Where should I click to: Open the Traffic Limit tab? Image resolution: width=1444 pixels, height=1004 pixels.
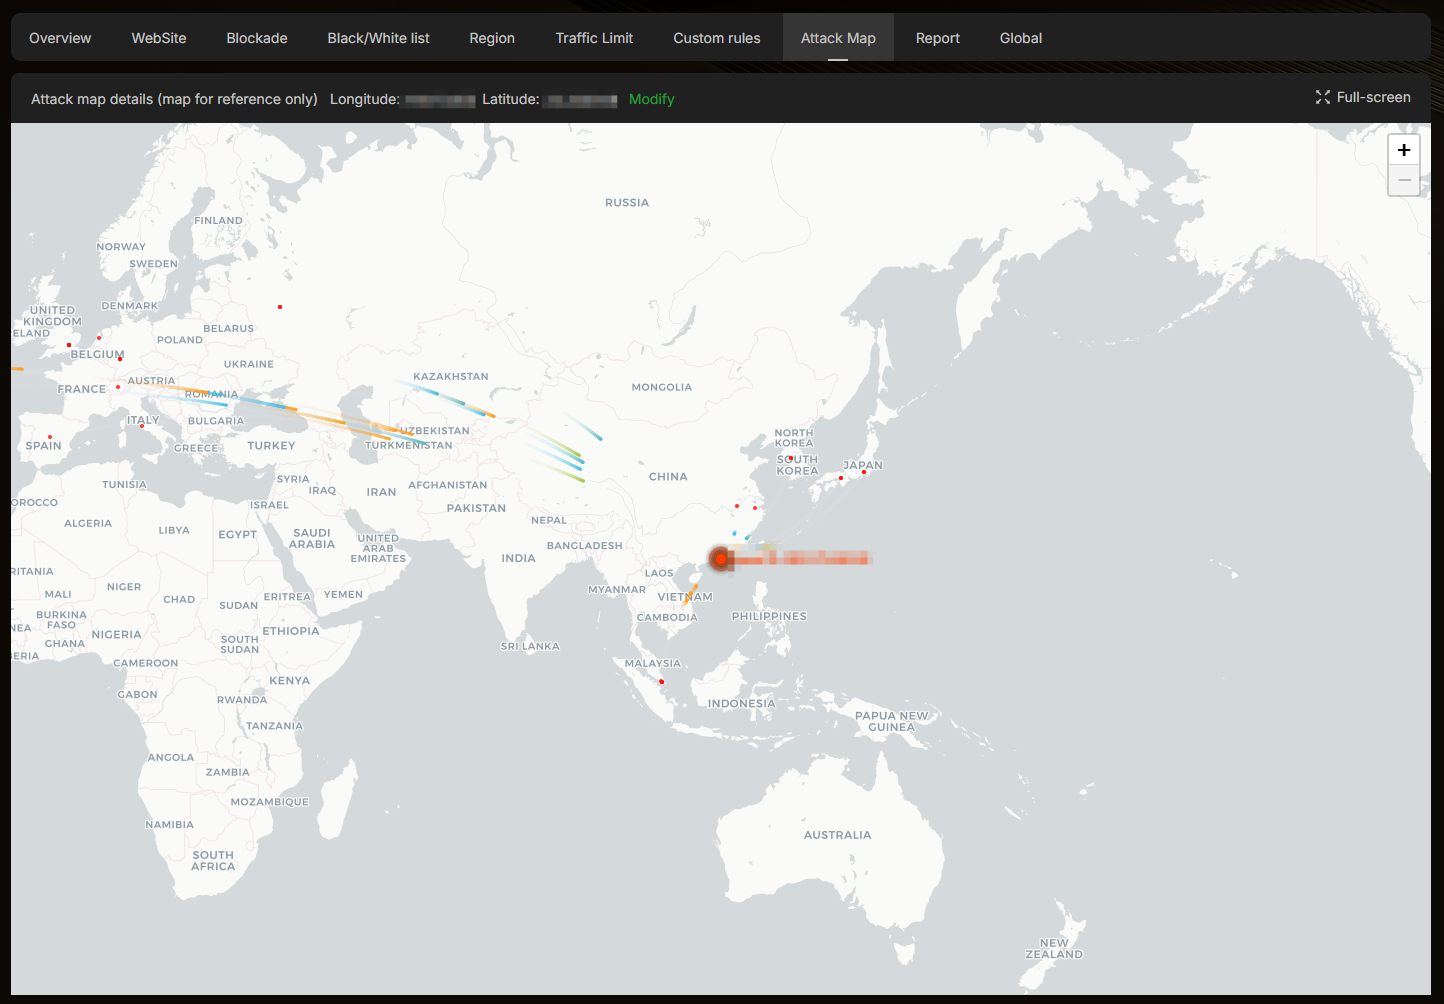(594, 38)
